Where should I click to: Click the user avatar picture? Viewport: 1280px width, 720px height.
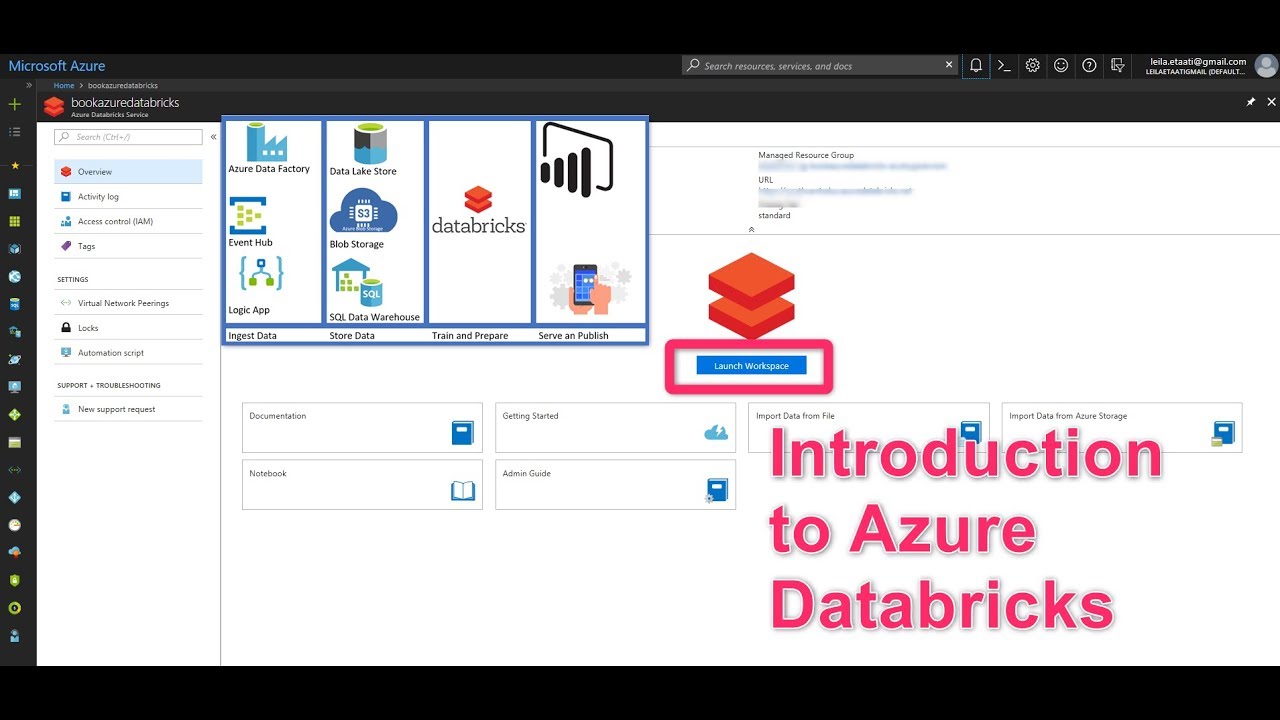[x=1266, y=66]
